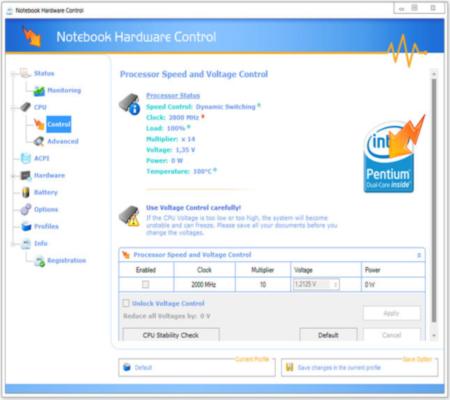Screen dimensions: 450x400
Task: Select the ACPI icon in sidebar
Action: pyautogui.click(x=26, y=158)
